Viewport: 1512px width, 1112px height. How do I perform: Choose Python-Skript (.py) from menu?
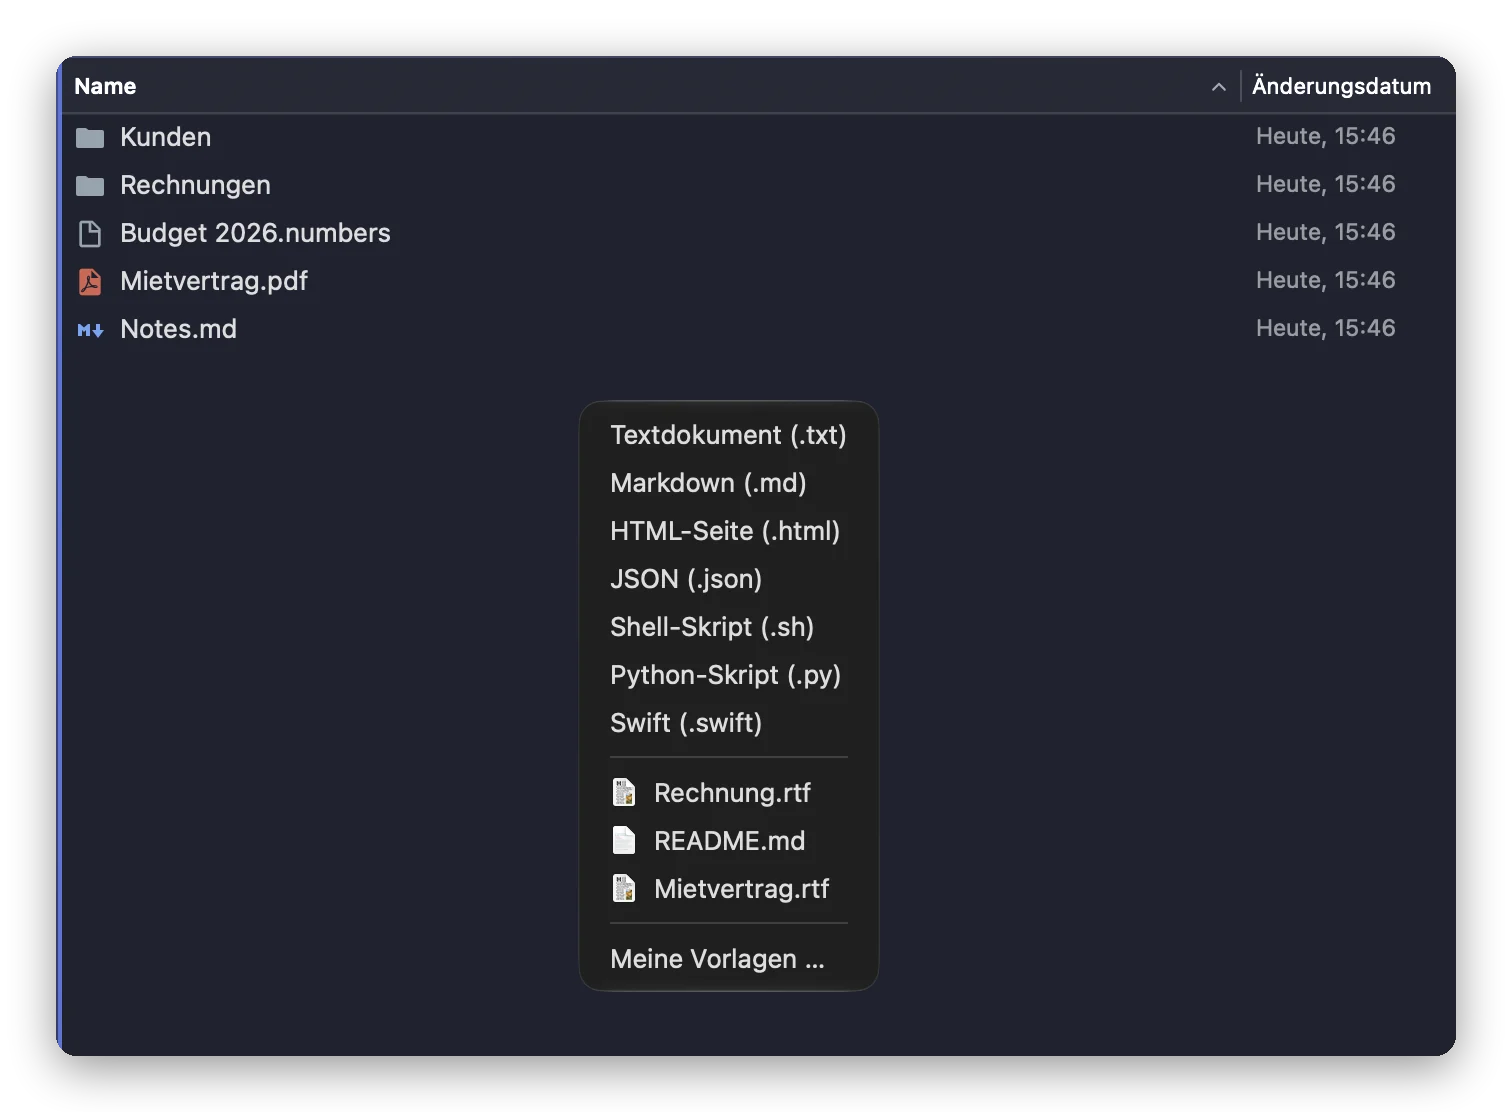[728, 675]
